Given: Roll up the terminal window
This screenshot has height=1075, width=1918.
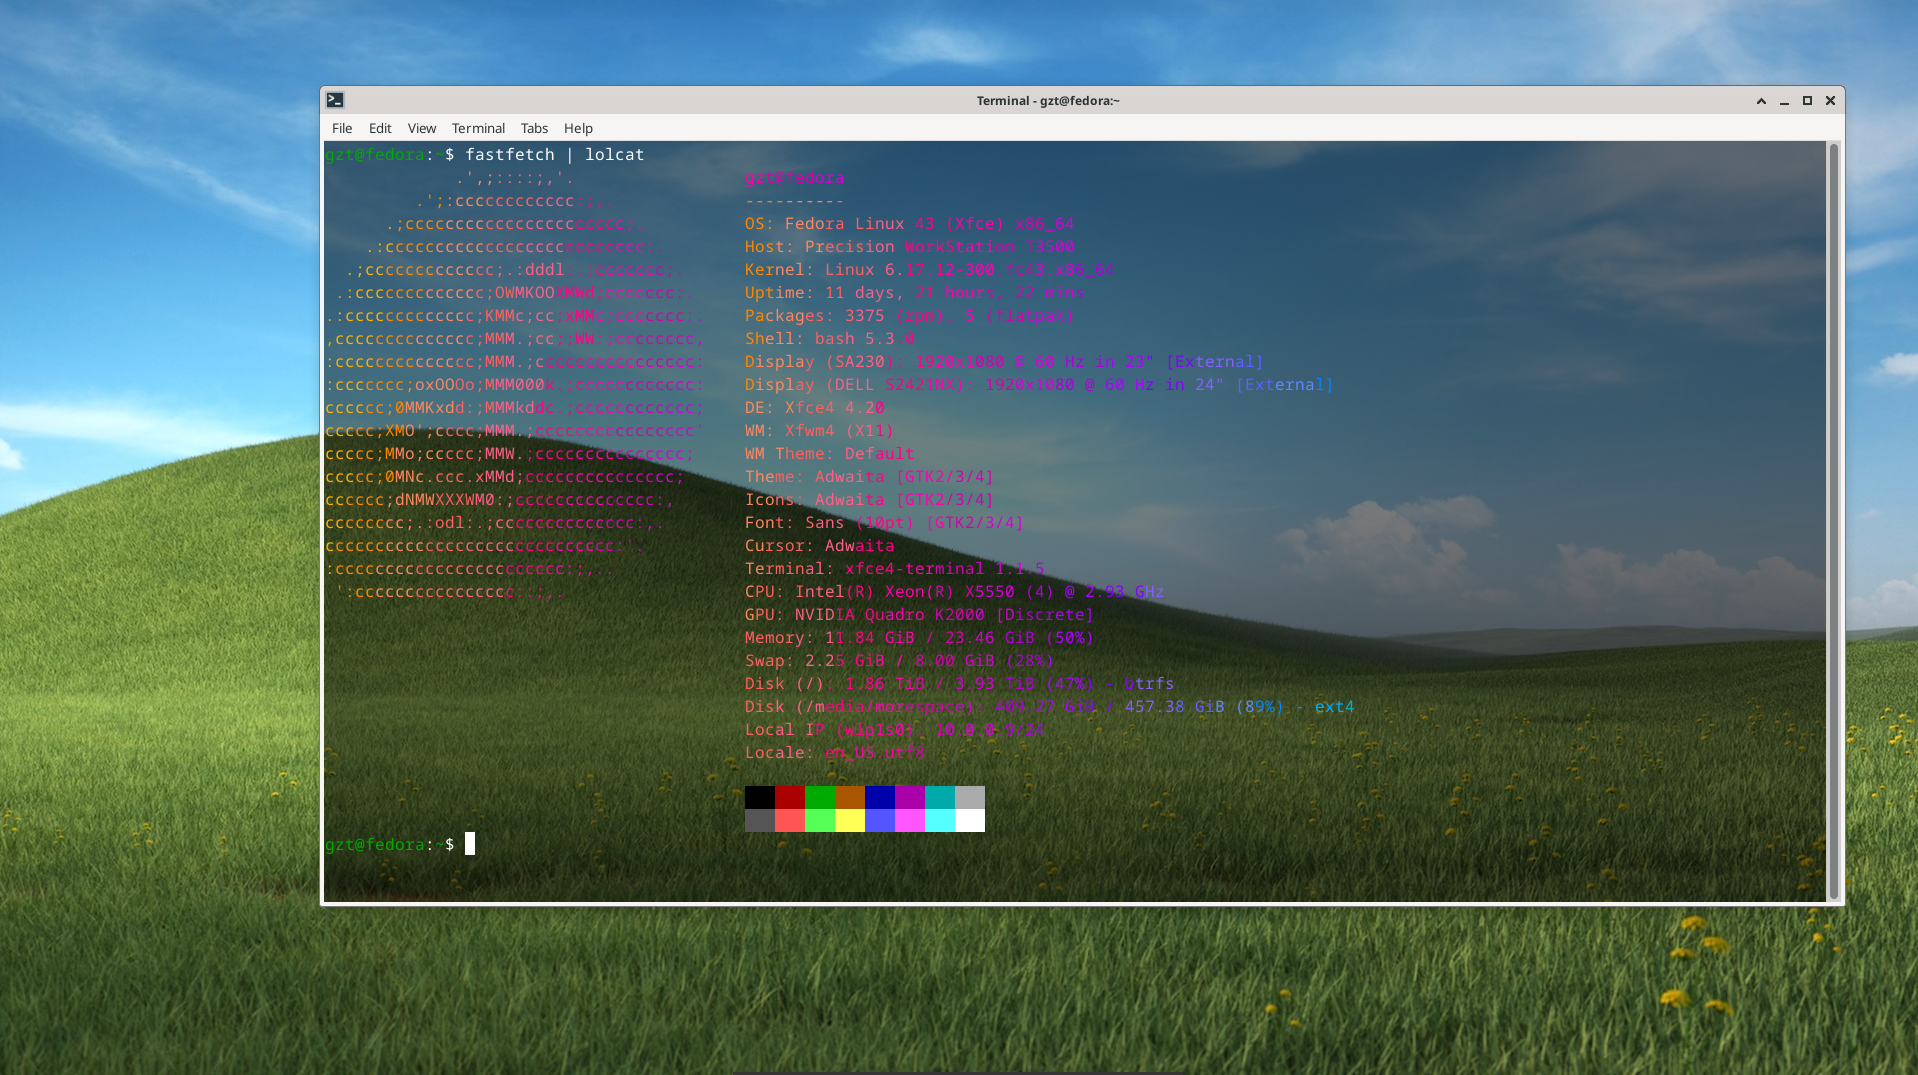Looking at the screenshot, I should 1761,101.
